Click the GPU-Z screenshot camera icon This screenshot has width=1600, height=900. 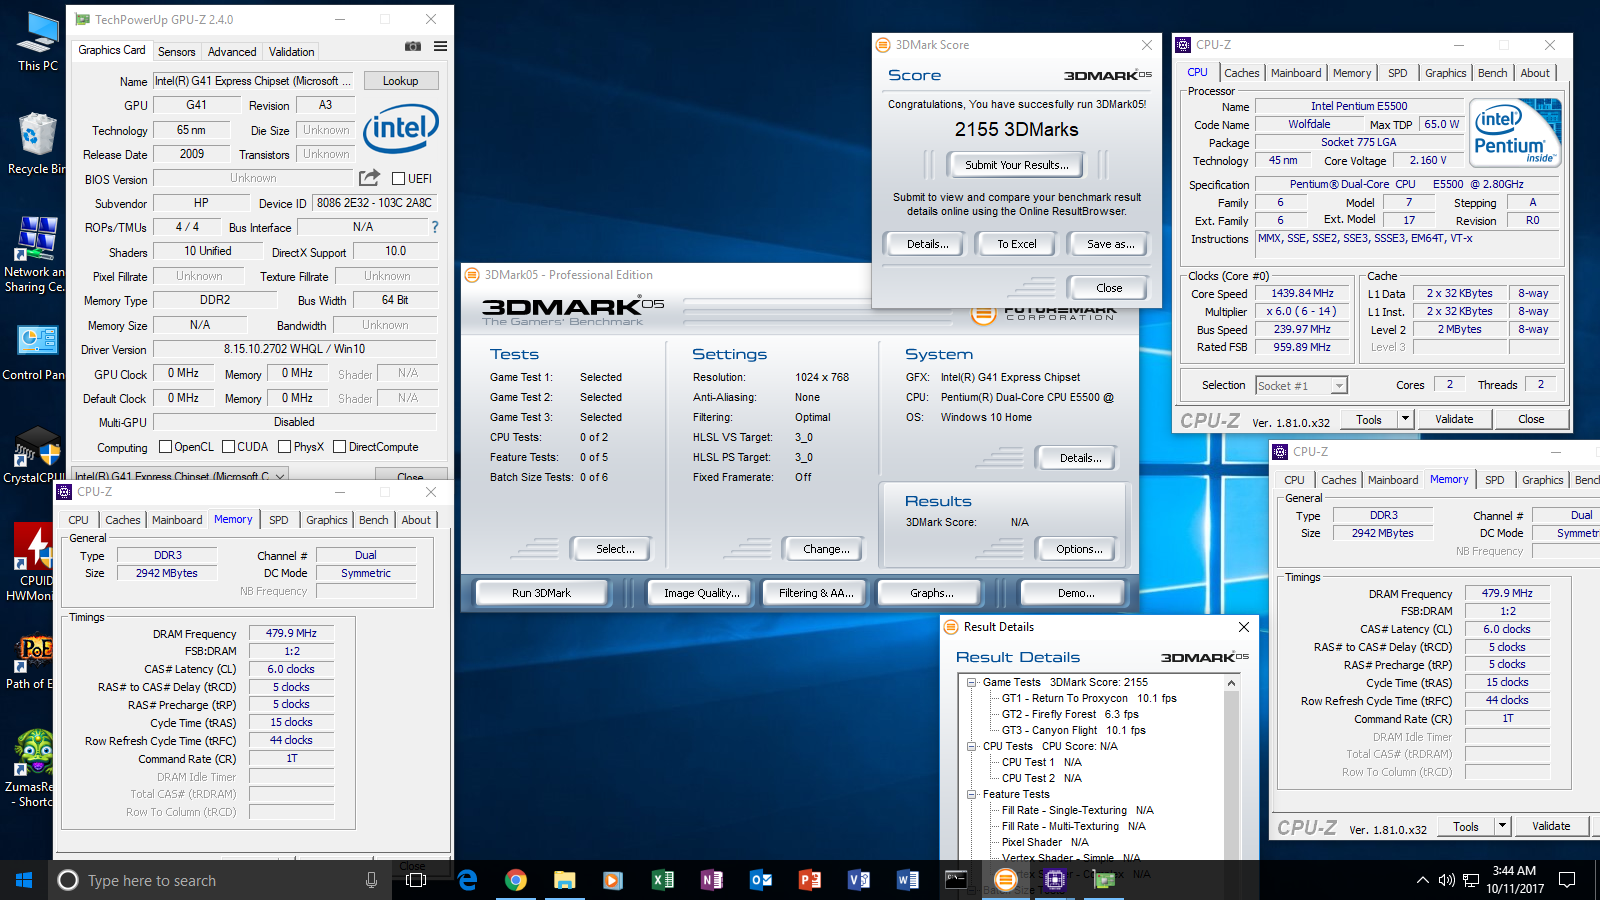[412, 46]
